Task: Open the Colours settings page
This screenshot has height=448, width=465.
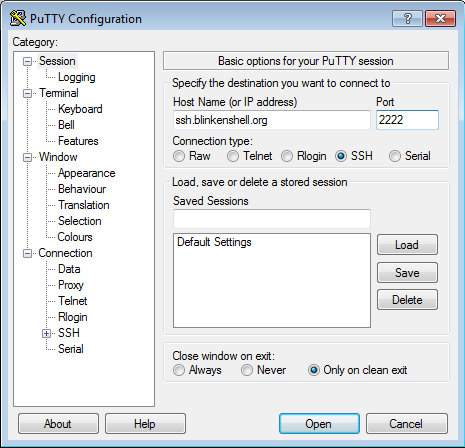Action: pos(75,237)
